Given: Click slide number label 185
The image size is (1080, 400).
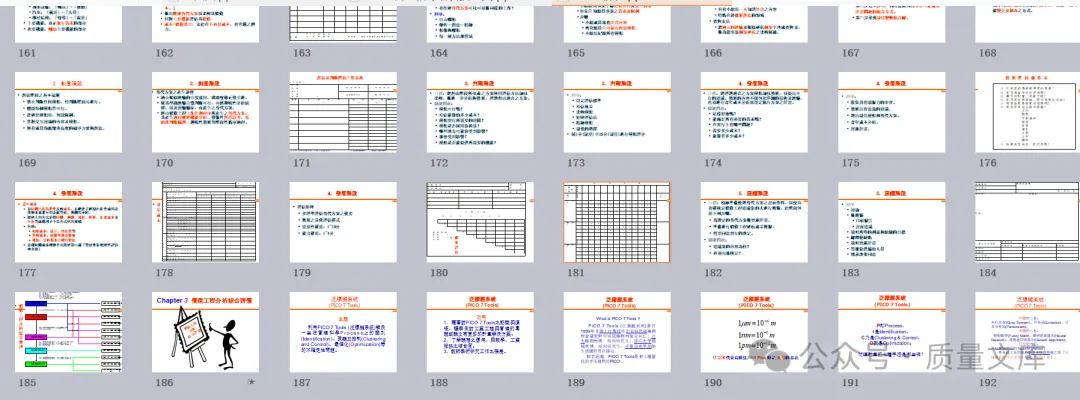Looking at the screenshot, I should point(28,383).
